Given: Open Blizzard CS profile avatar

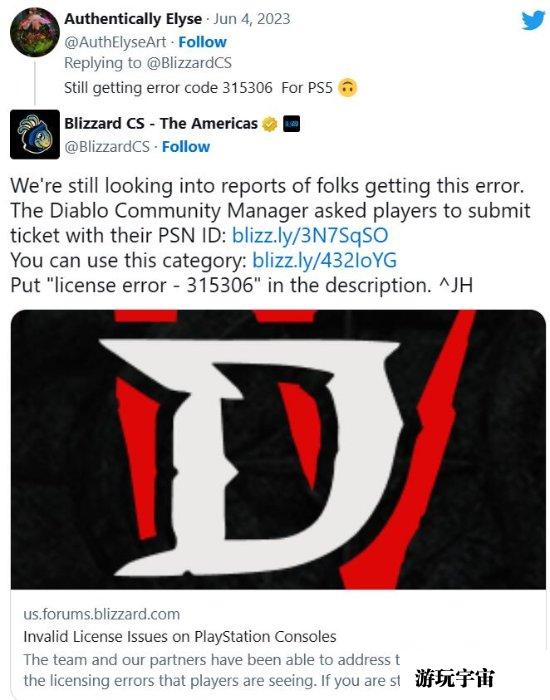Looking at the screenshot, I should [35, 134].
